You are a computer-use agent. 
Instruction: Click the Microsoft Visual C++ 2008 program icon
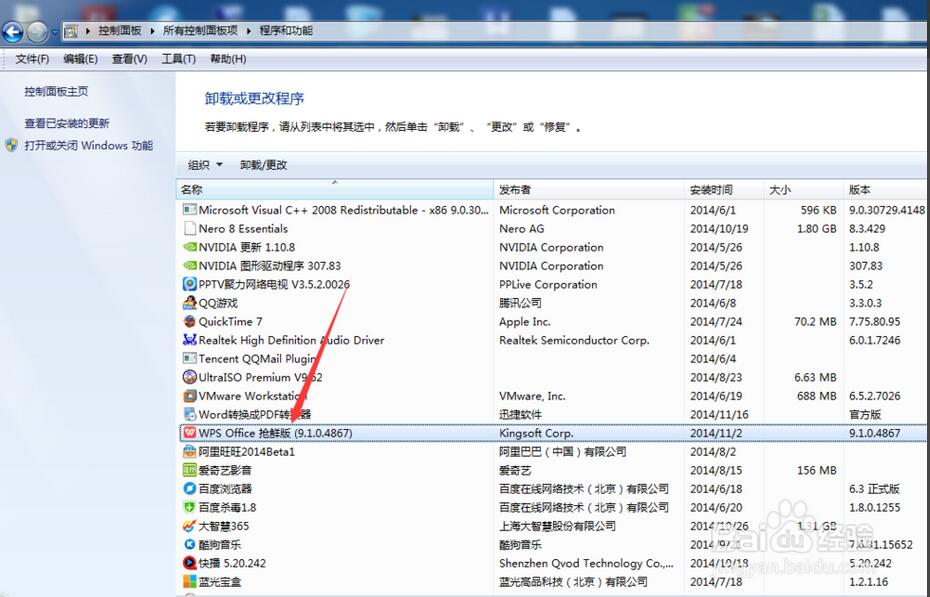pyautogui.click(x=189, y=210)
